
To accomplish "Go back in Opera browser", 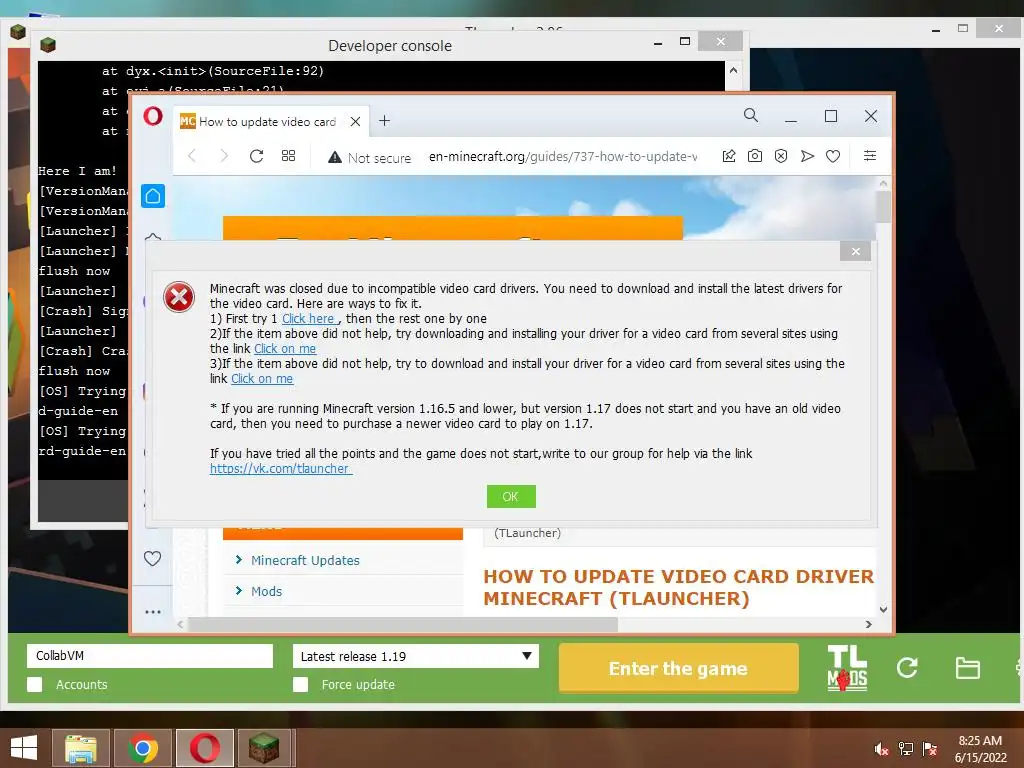I will (x=192, y=156).
